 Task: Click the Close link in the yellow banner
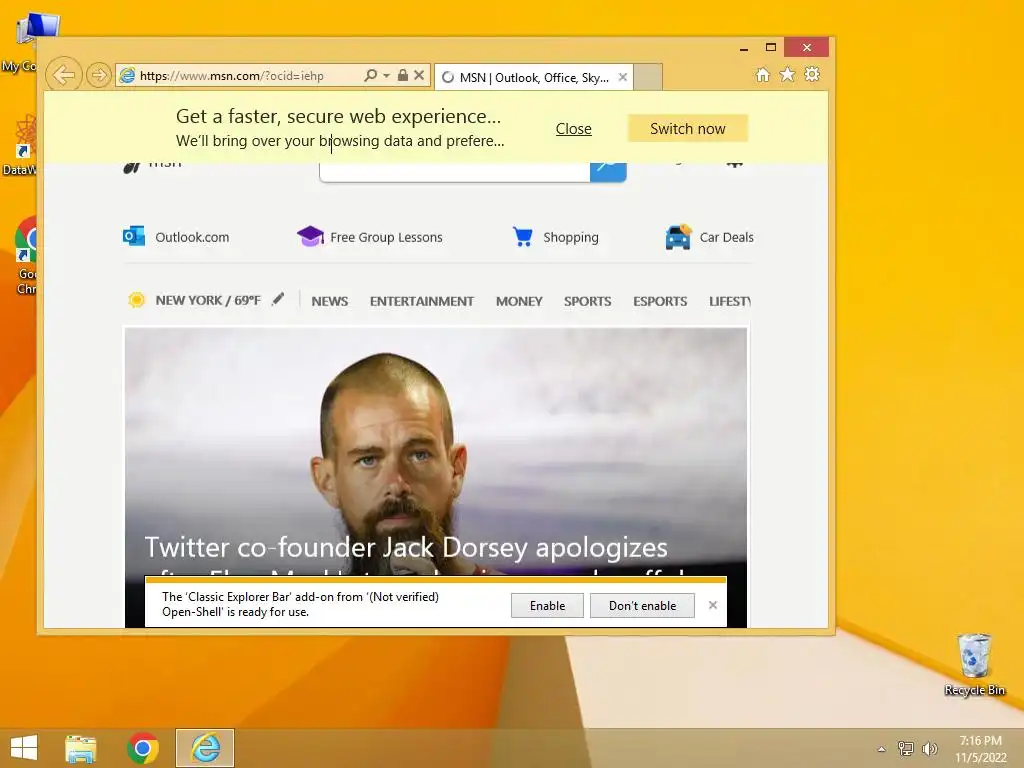coord(573,129)
